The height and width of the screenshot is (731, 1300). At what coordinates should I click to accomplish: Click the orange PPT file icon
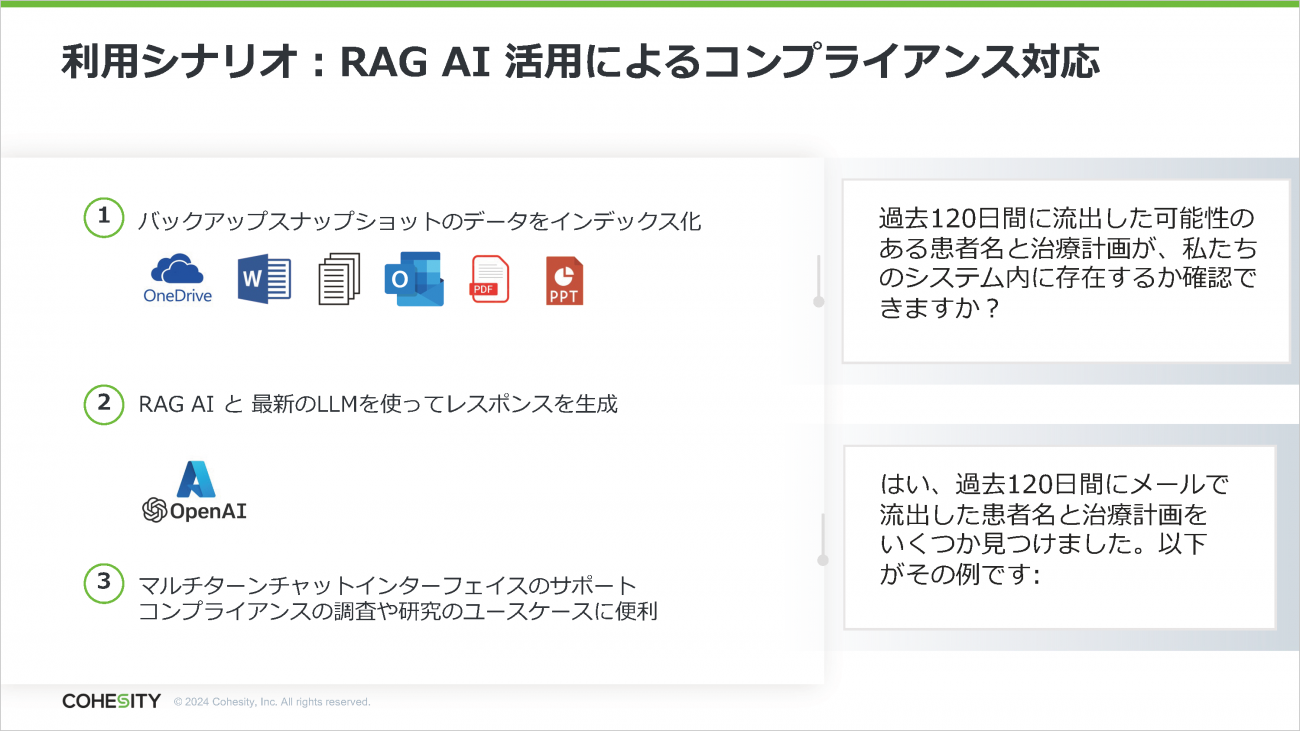pyautogui.click(x=564, y=281)
